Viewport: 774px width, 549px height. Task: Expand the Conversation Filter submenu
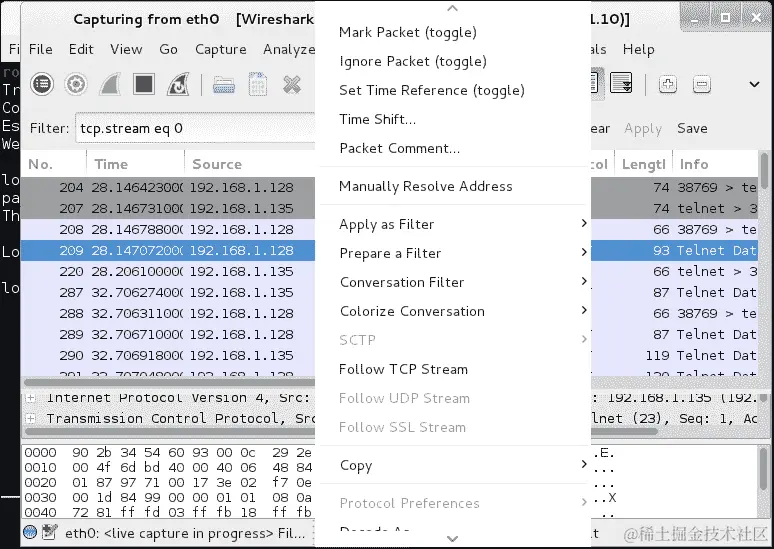452,282
